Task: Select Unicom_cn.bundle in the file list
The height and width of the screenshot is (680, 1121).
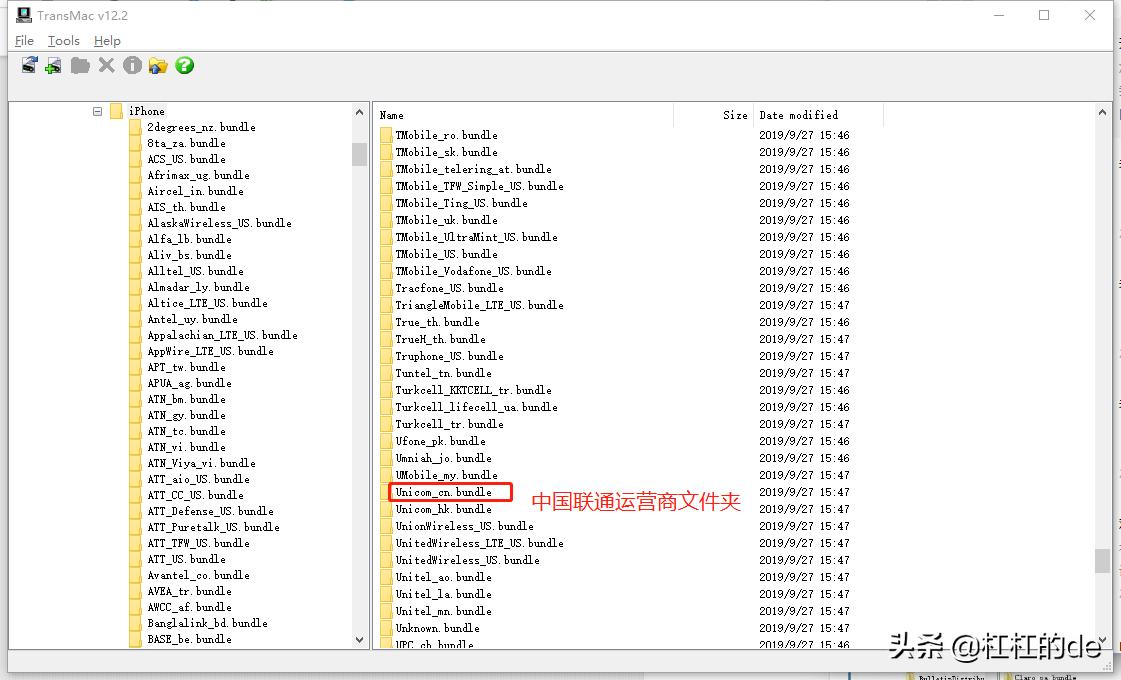Action: (x=443, y=493)
